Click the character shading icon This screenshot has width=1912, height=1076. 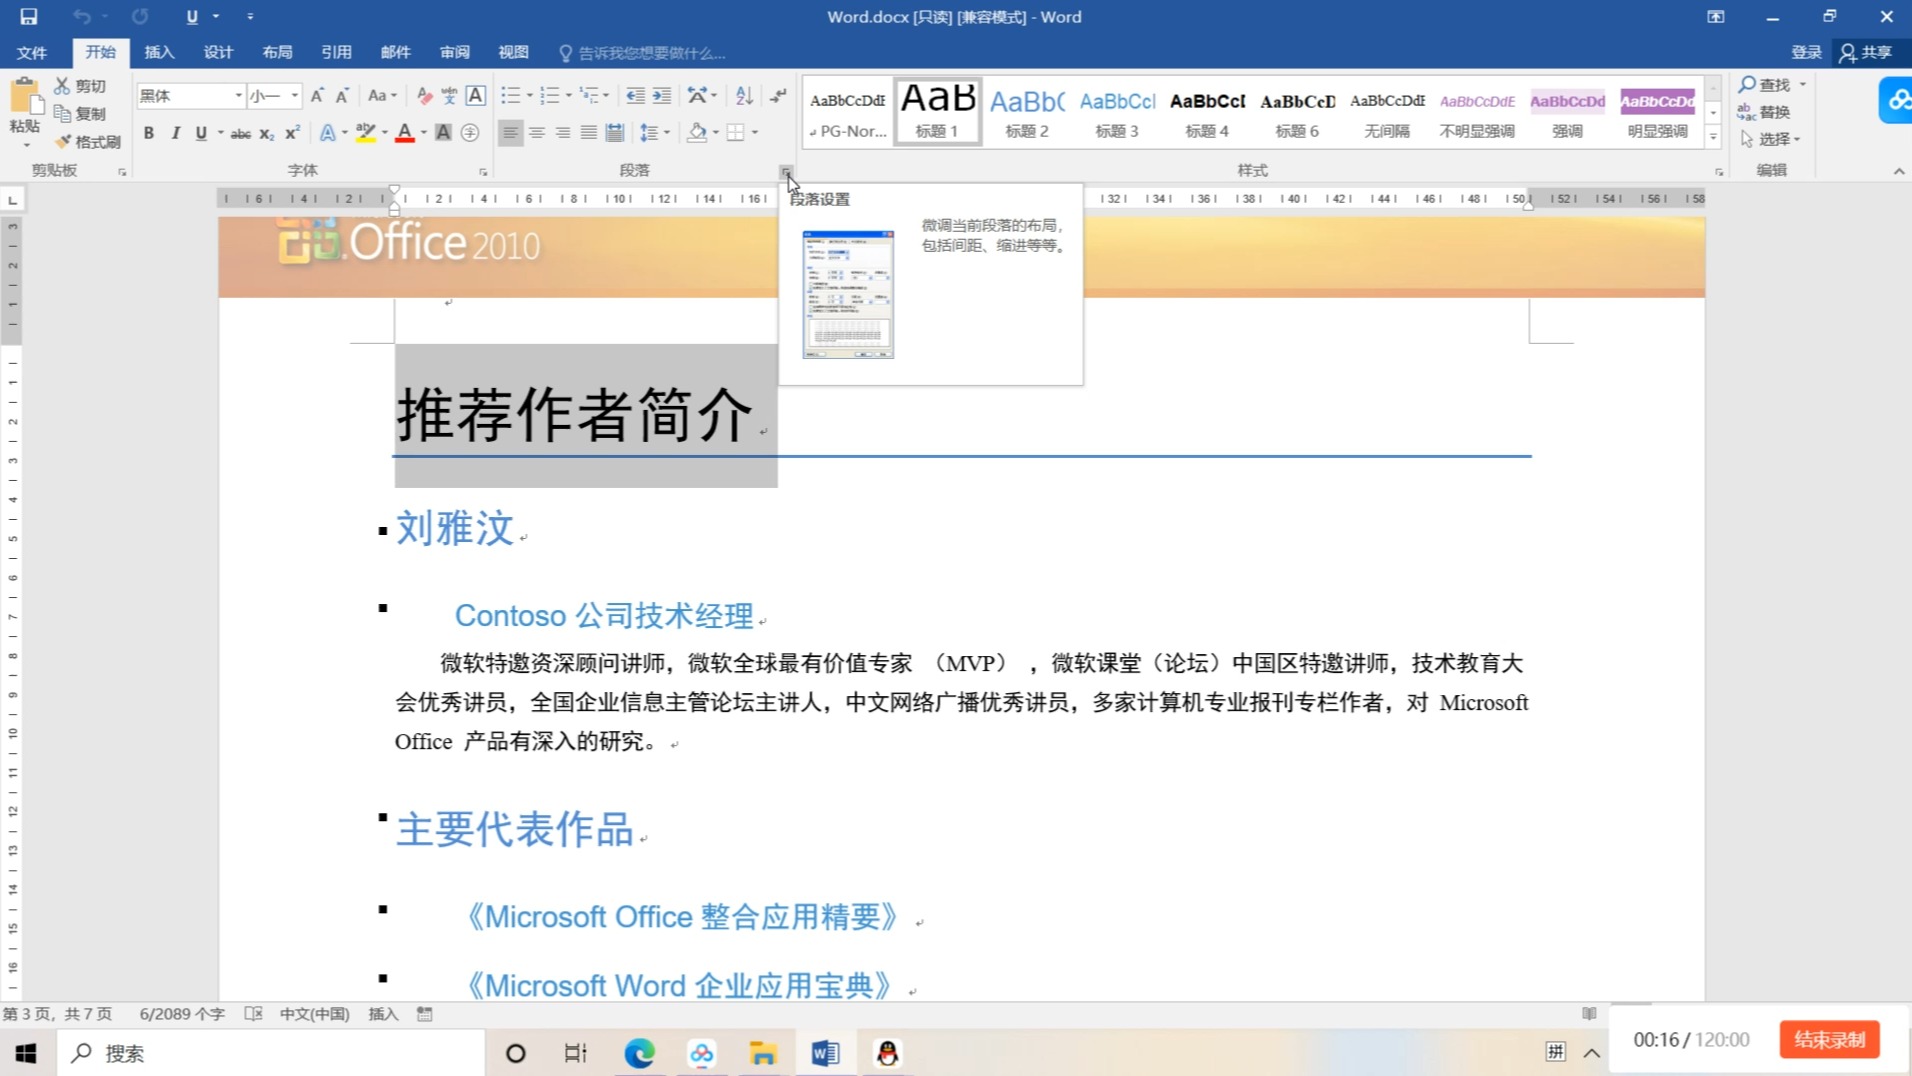pos(443,132)
